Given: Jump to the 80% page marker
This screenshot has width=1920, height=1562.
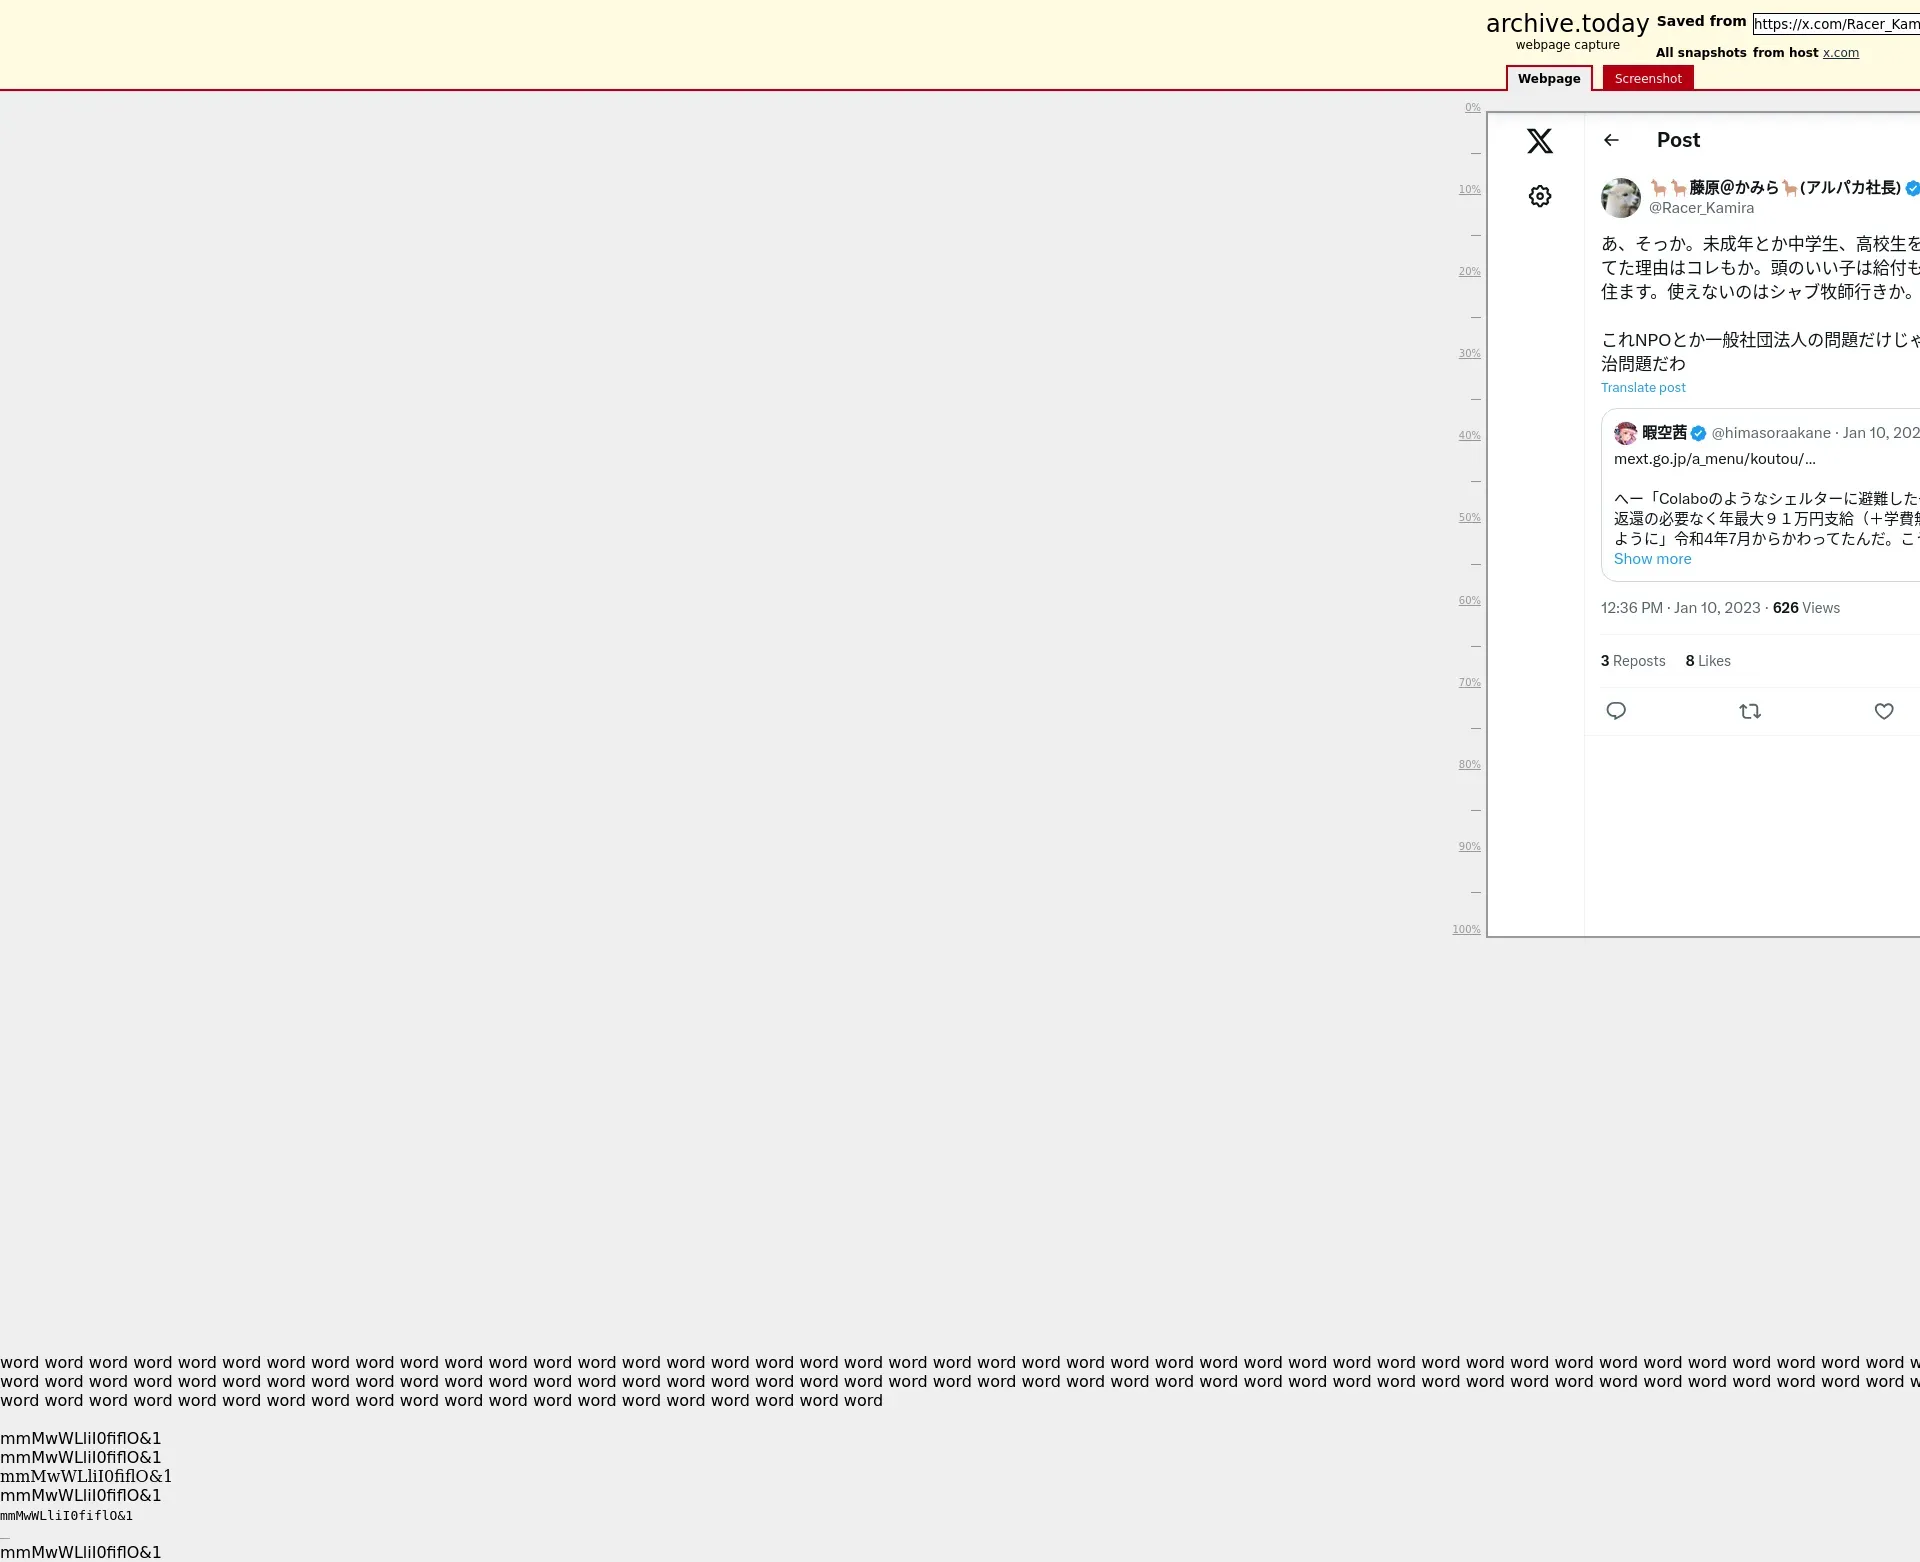Looking at the screenshot, I should 1469,764.
